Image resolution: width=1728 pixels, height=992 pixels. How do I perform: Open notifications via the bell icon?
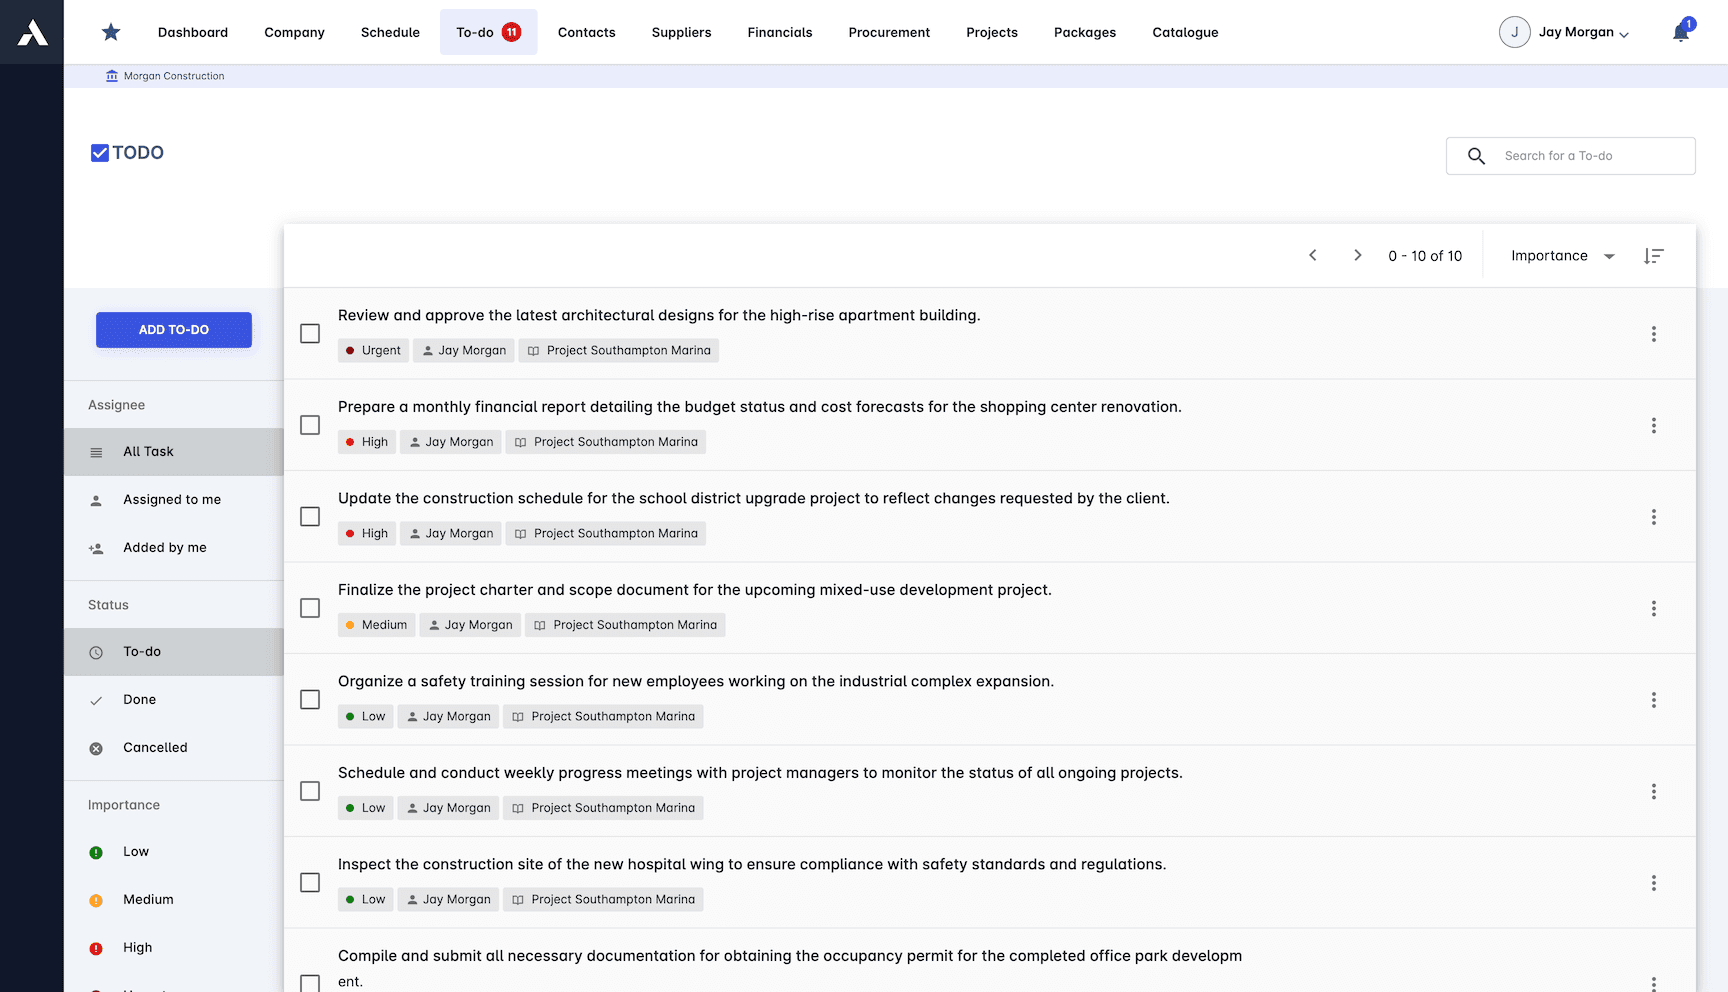[x=1681, y=31]
